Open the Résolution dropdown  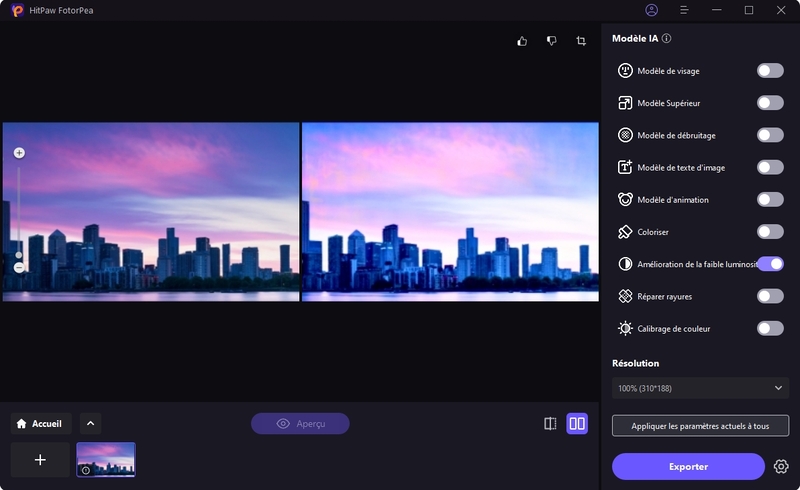[x=700, y=388]
